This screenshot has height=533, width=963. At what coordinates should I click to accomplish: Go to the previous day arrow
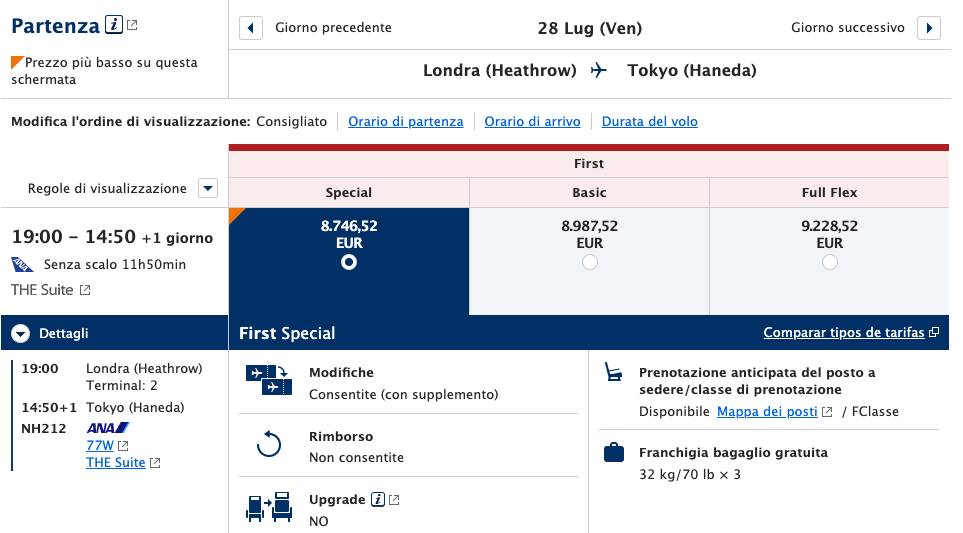coord(251,28)
